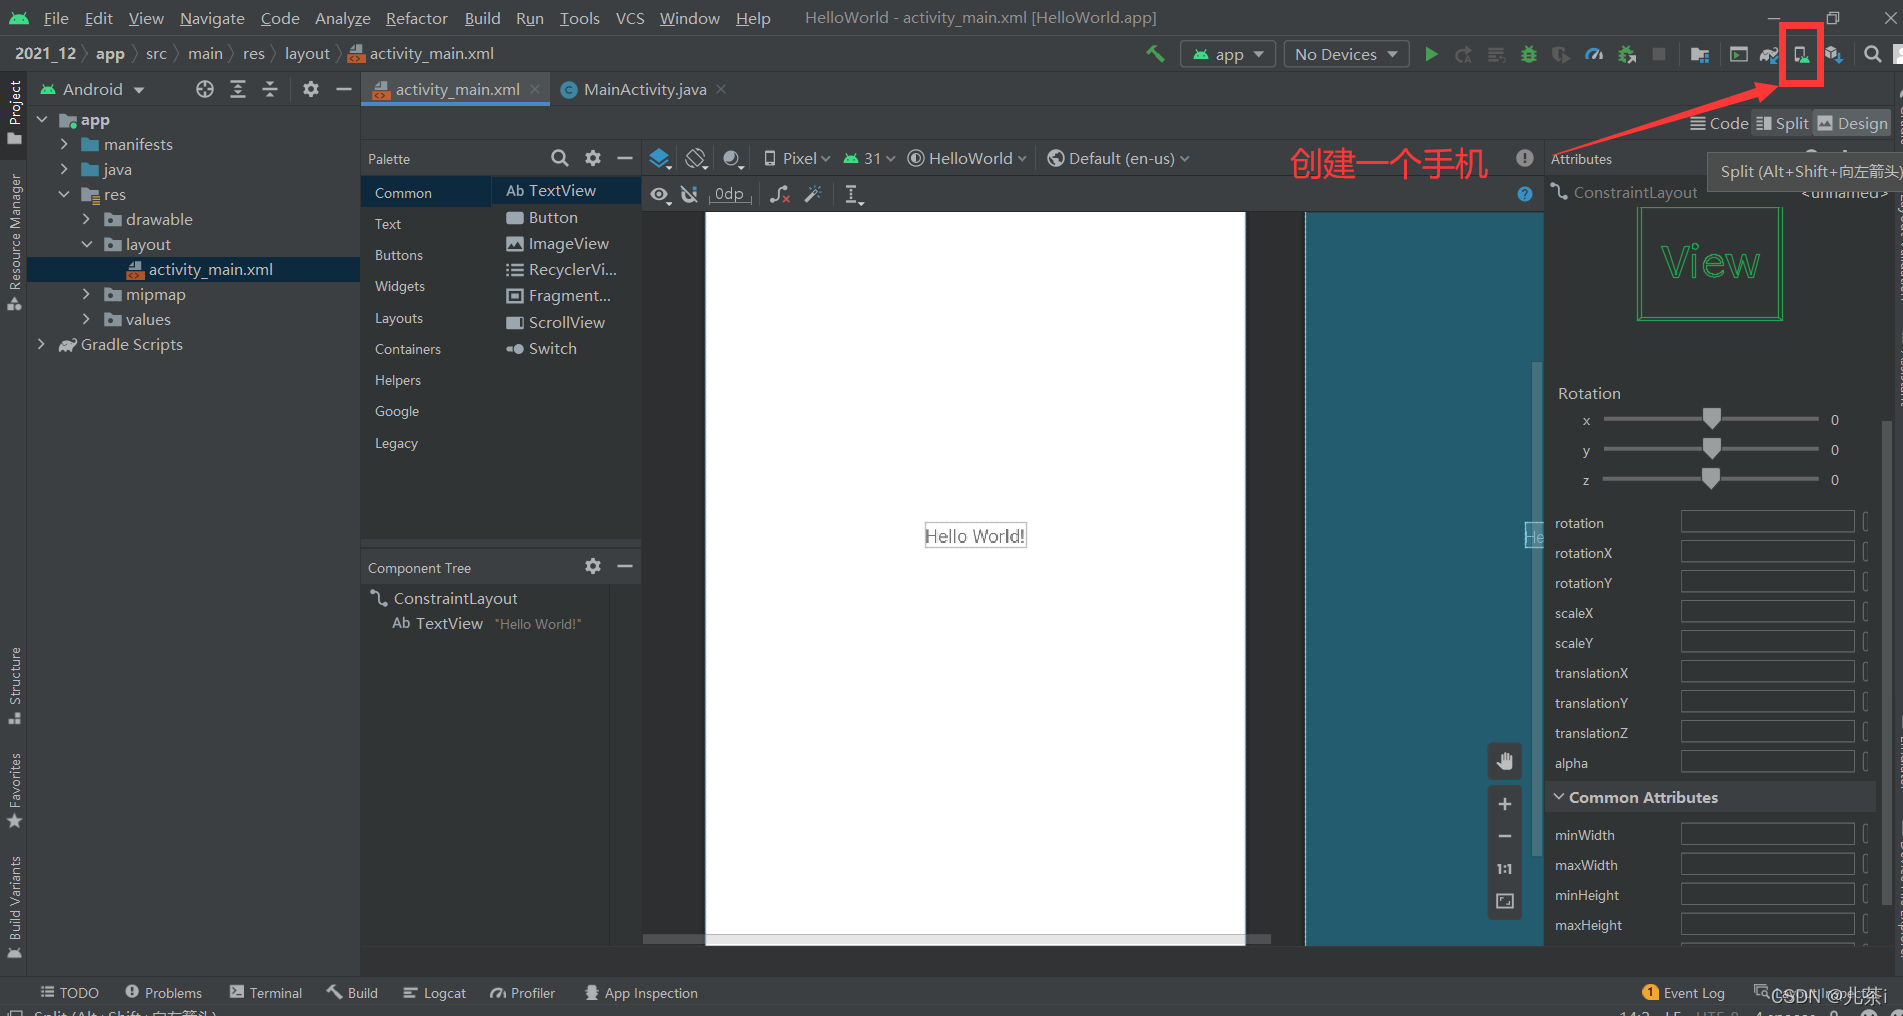Select the Pan hand tool in designer
Image resolution: width=1903 pixels, height=1016 pixels.
pos(1505,761)
